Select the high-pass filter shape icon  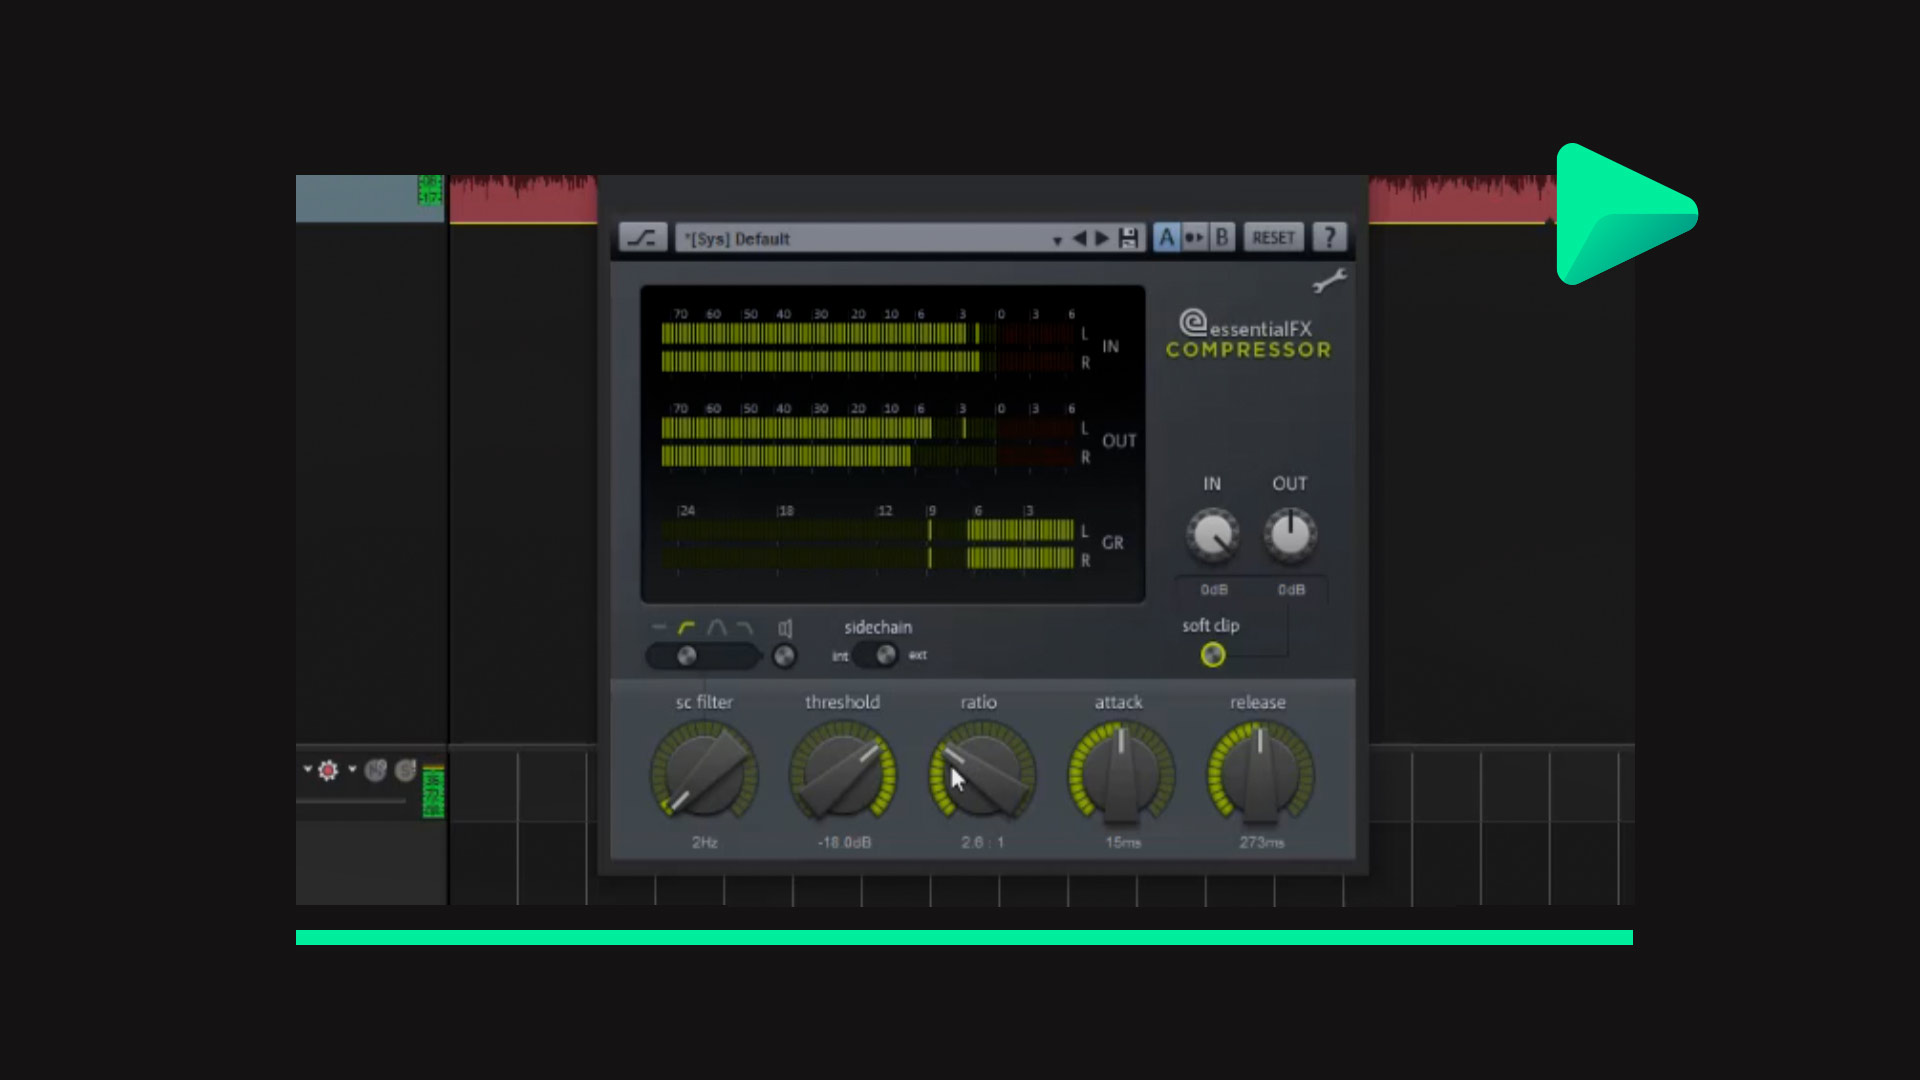tap(686, 627)
